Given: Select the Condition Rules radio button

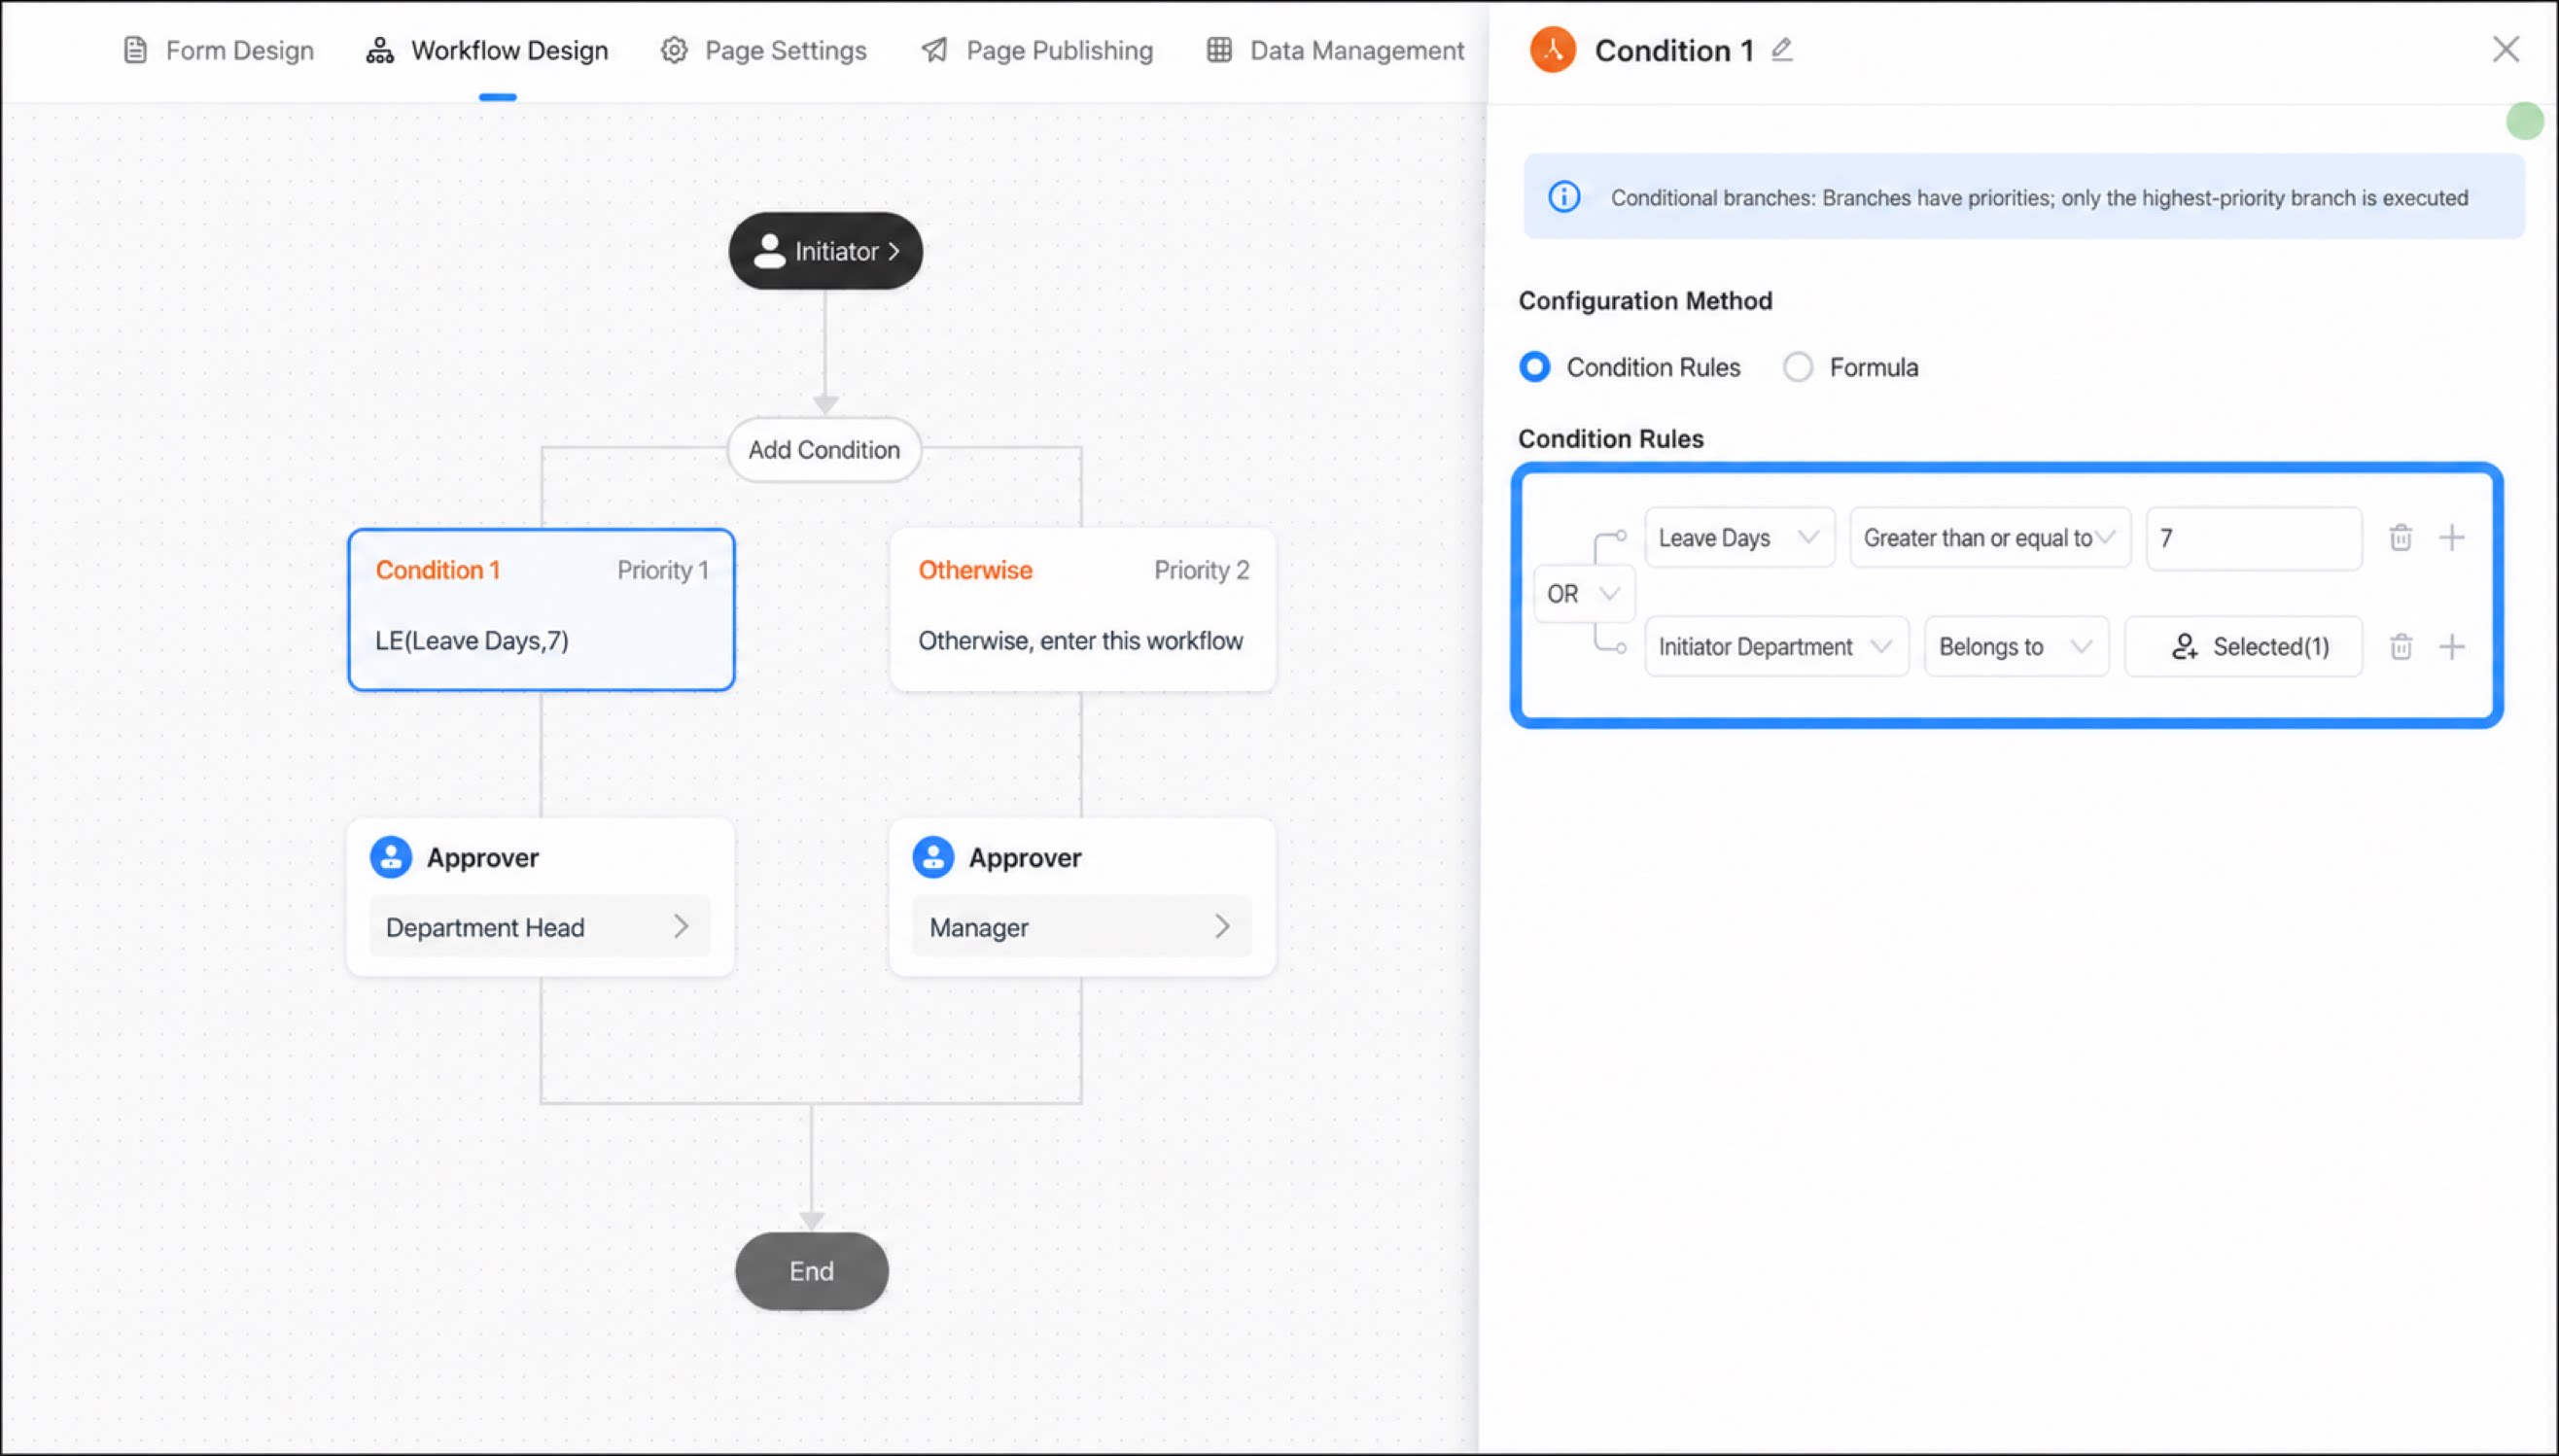Looking at the screenshot, I should pos(1535,367).
